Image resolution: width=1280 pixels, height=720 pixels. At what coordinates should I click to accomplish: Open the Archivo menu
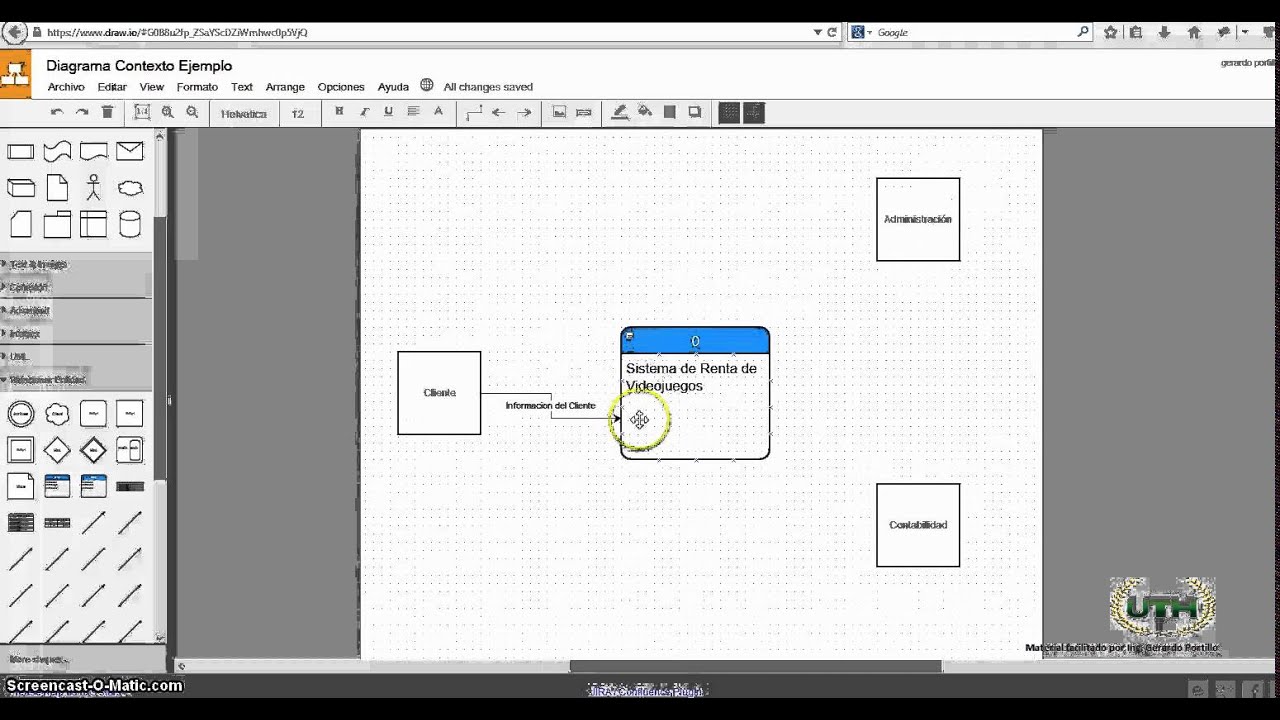pyautogui.click(x=66, y=87)
